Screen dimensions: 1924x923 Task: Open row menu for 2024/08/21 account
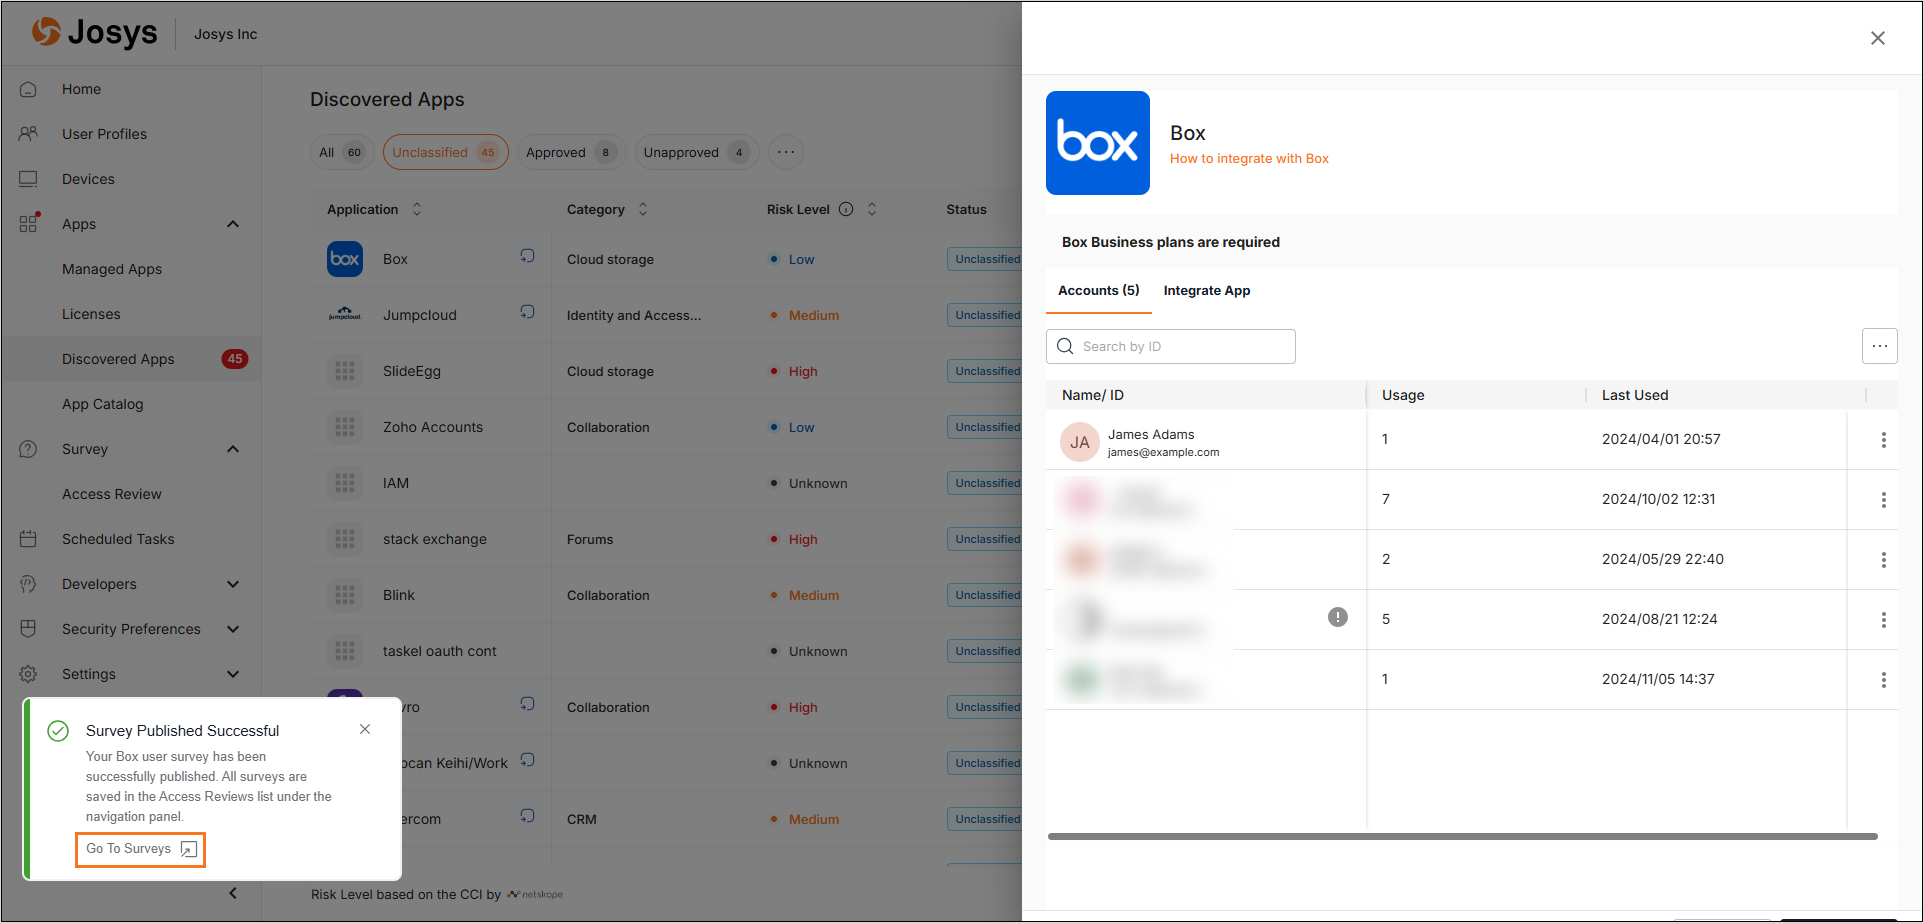point(1883,620)
